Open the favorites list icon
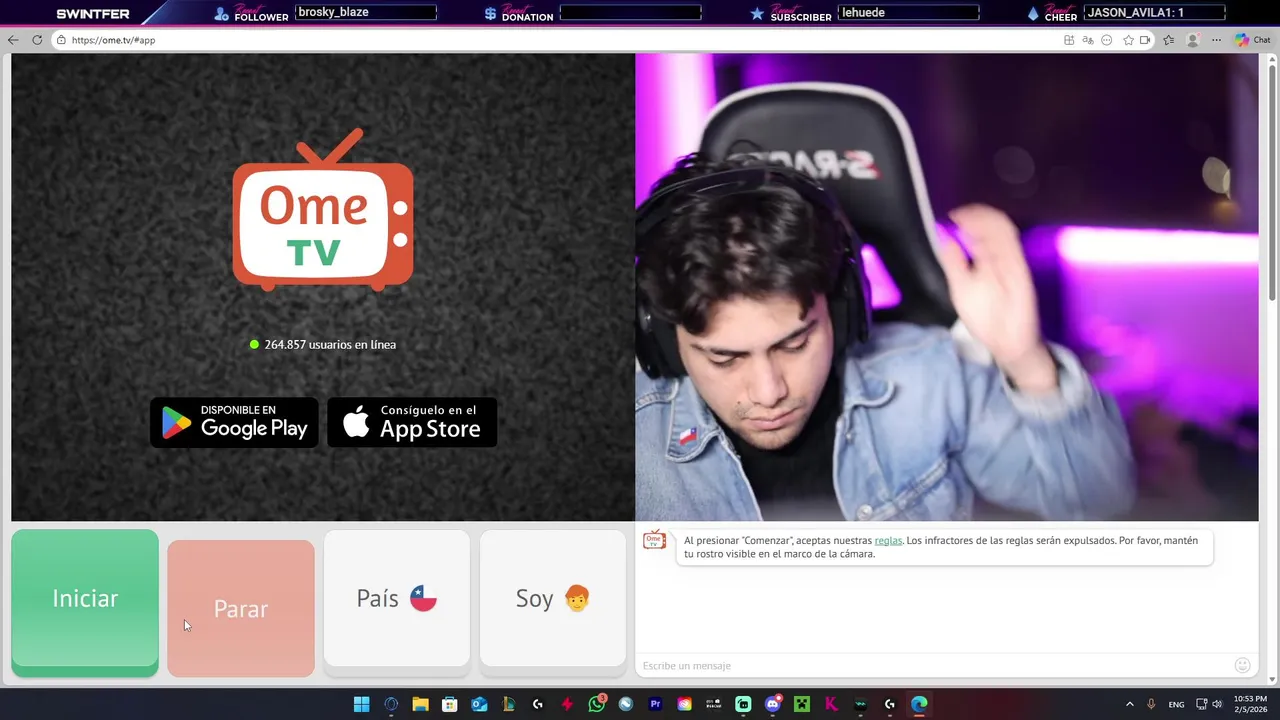Image resolution: width=1280 pixels, height=720 pixels. 1168,40
